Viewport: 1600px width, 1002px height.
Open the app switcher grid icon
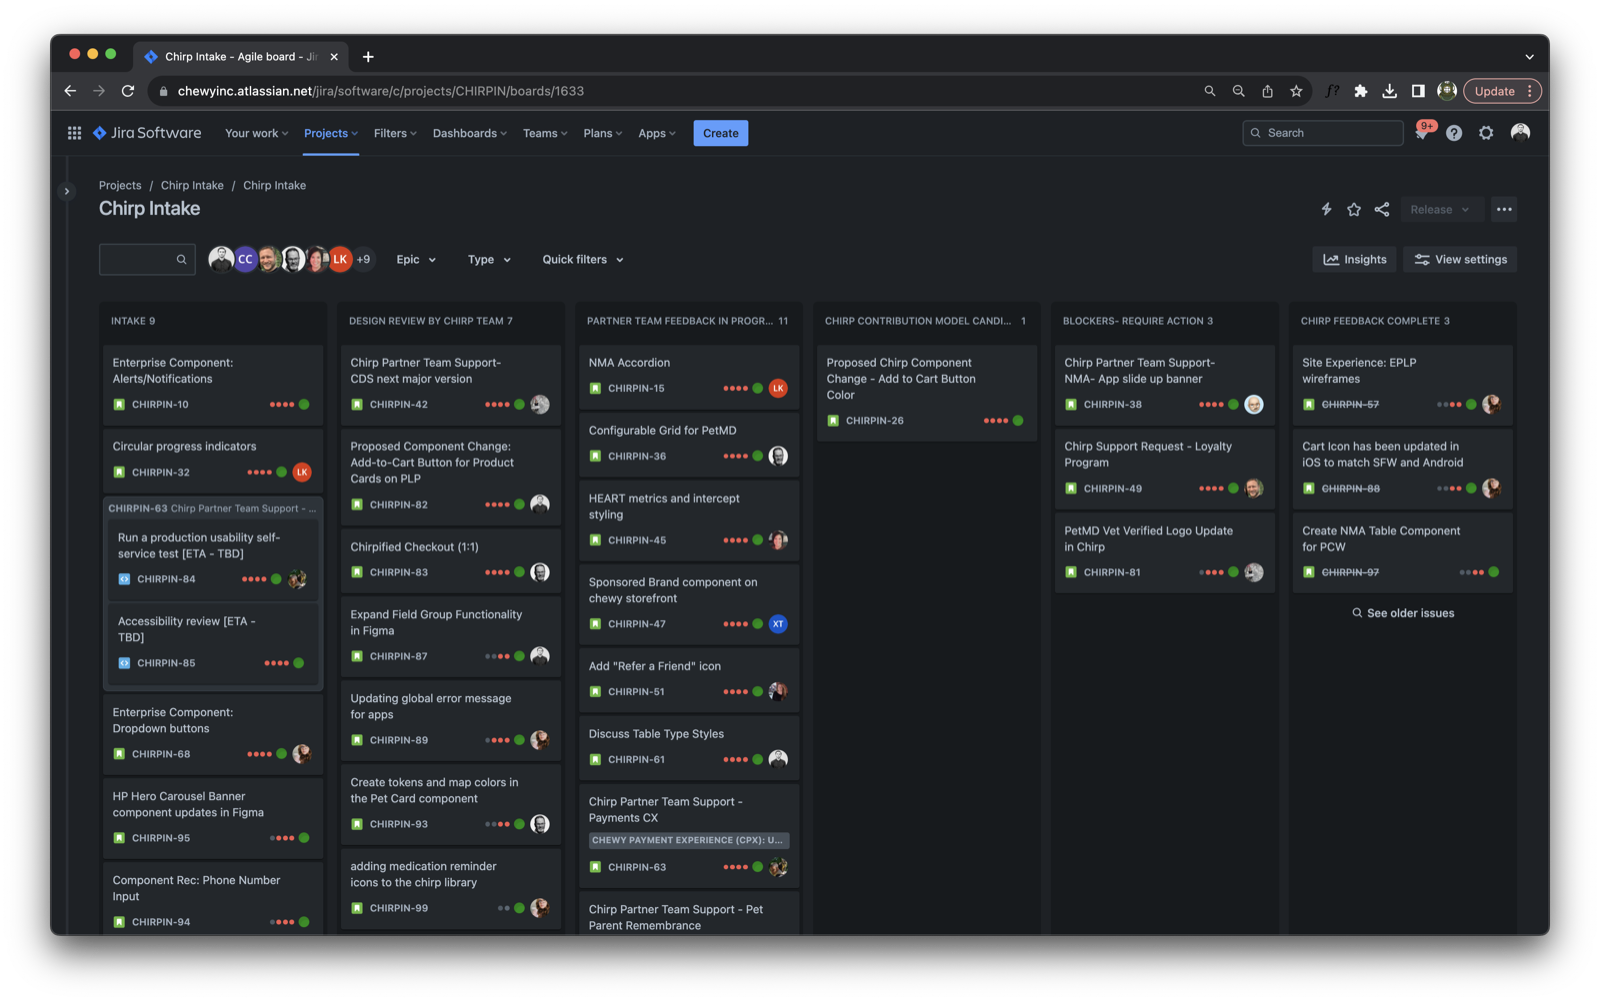tap(74, 133)
